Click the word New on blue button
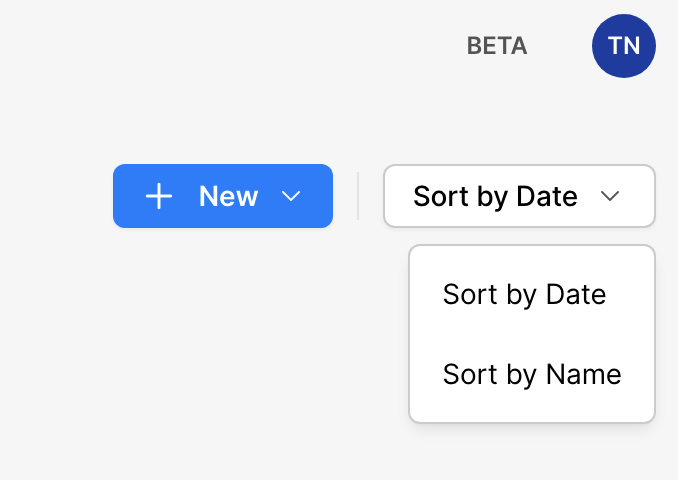This screenshot has width=678, height=480. pyautogui.click(x=228, y=196)
